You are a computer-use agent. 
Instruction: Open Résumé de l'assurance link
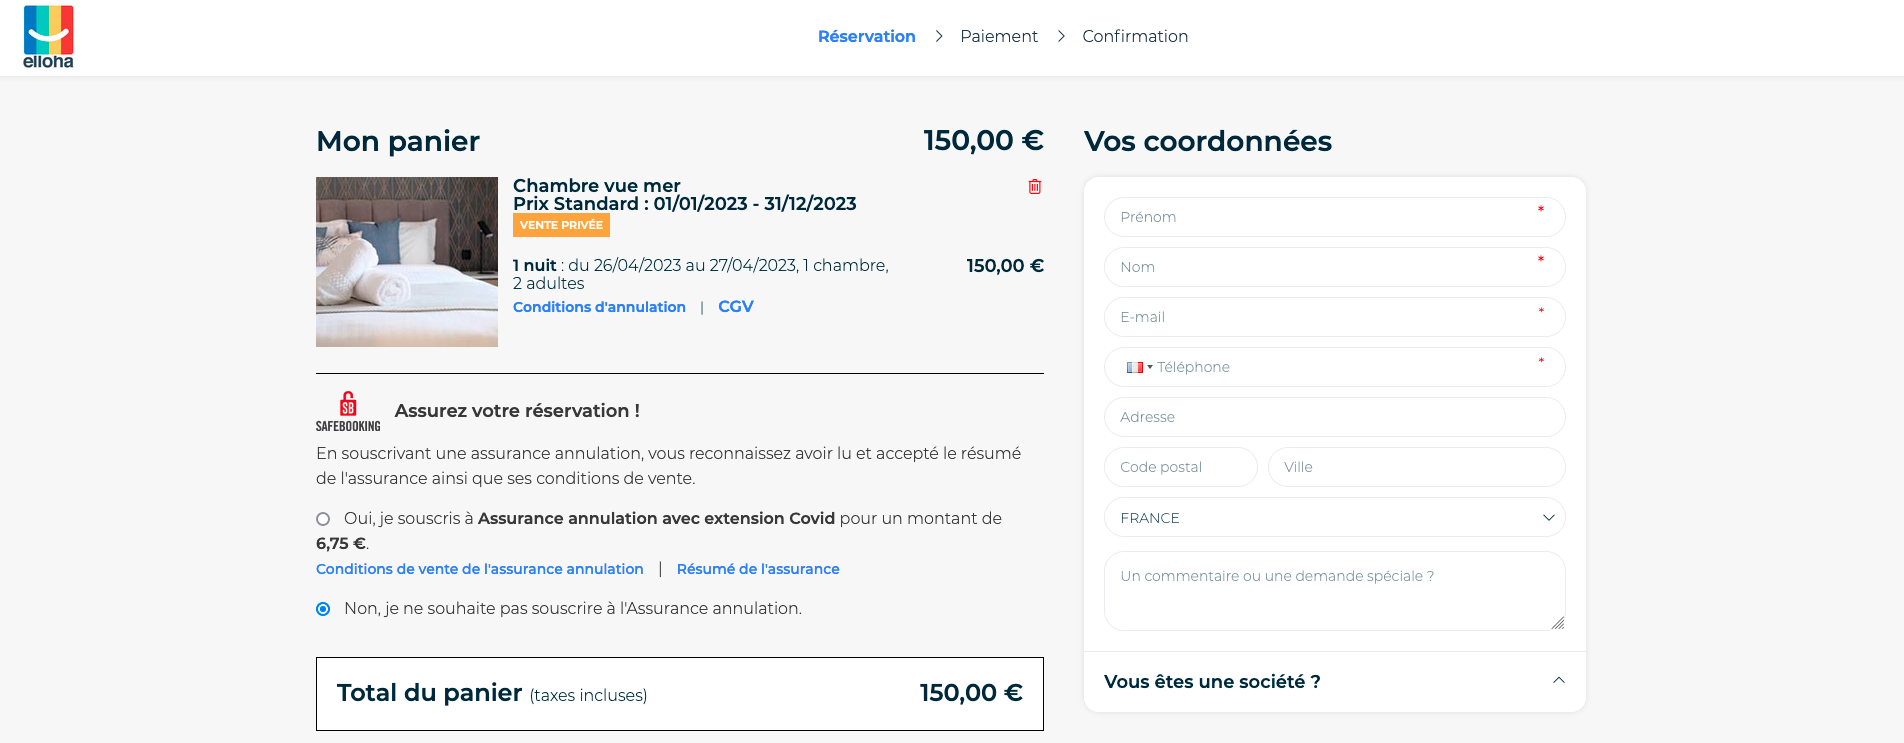(758, 569)
